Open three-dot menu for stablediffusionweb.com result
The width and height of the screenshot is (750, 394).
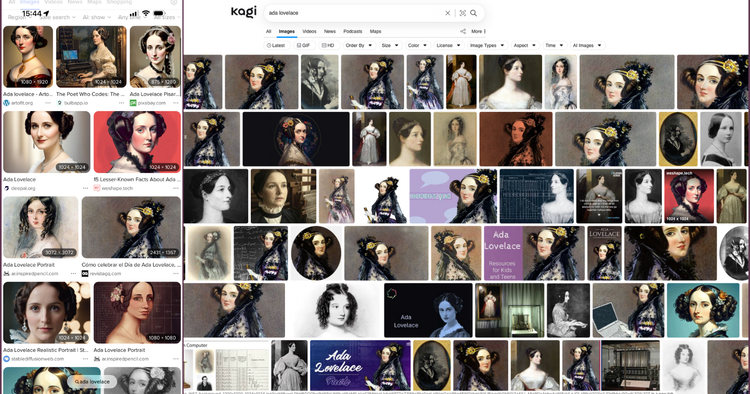pyautogui.click(x=85, y=359)
